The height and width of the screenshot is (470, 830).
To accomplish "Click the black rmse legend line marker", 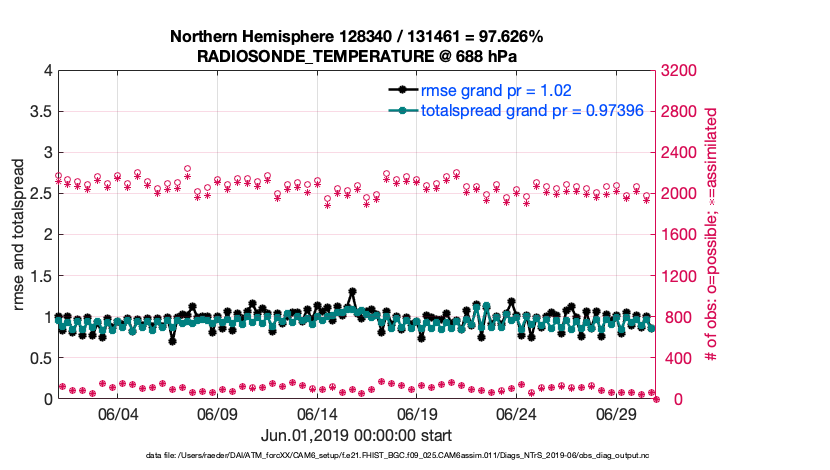I will tap(401, 90).
